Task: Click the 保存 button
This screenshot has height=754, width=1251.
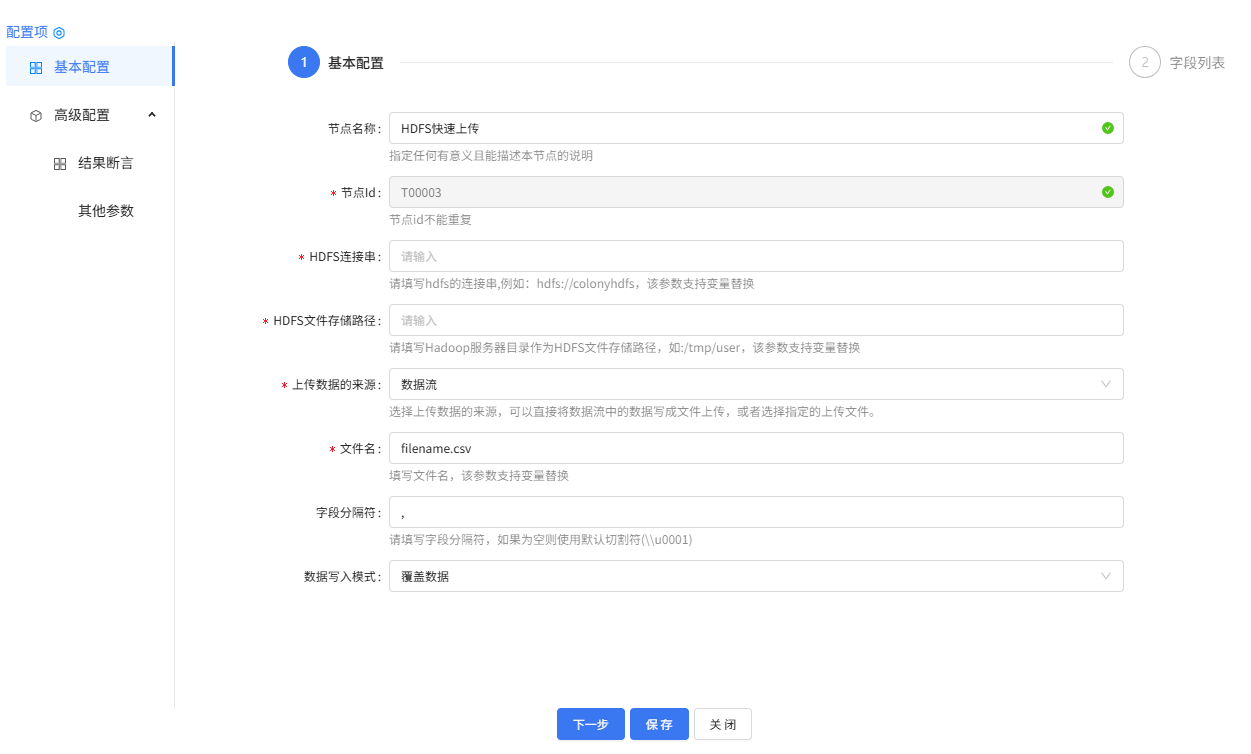Action: coord(659,724)
